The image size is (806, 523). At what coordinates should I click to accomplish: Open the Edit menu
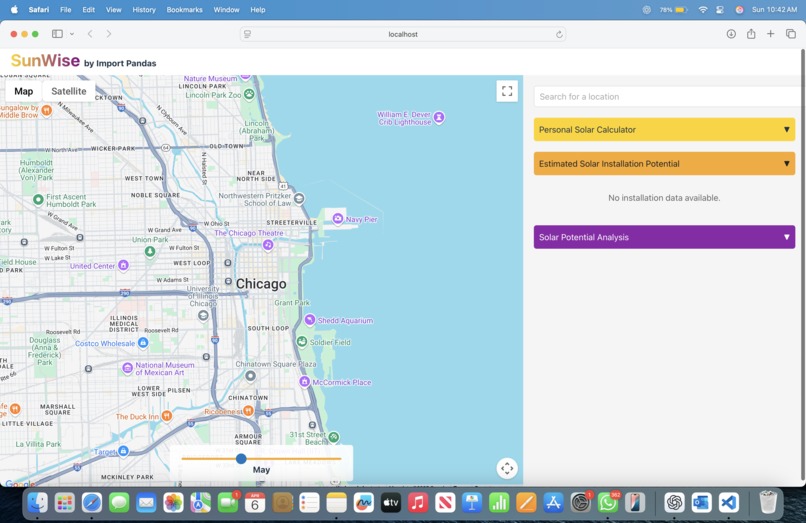pos(88,10)
